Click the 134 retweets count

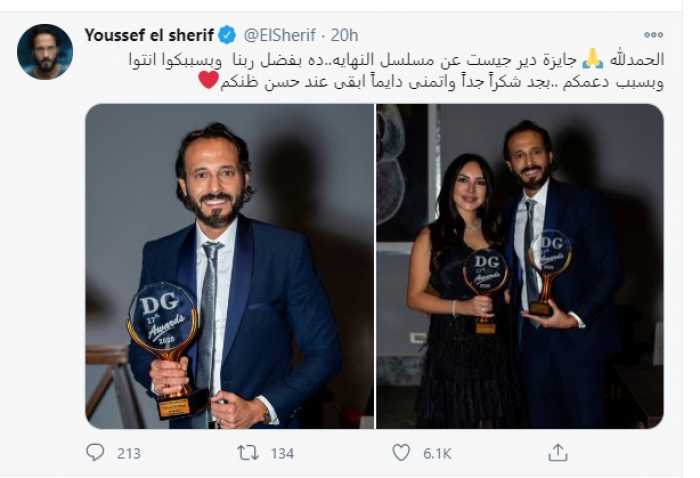coord(282,454)
